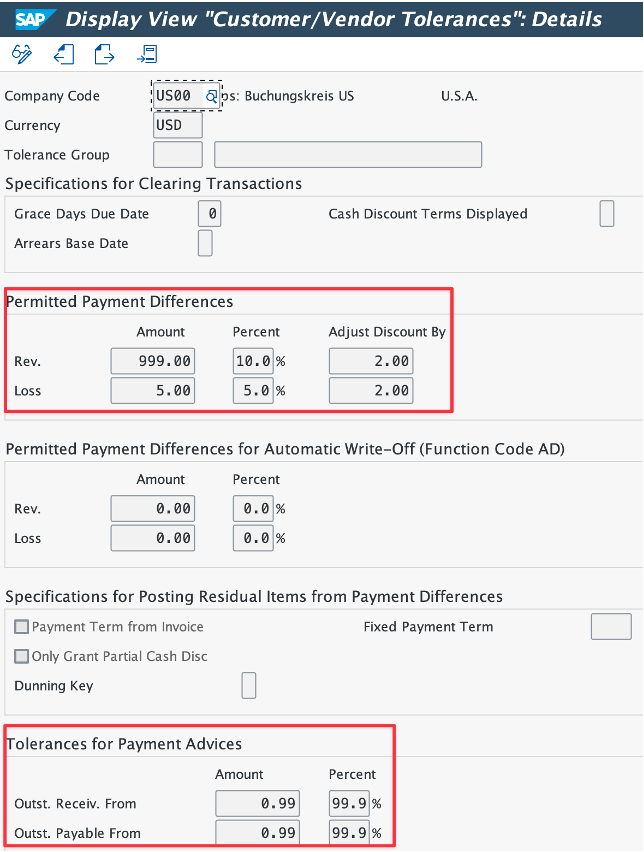The image size is (644, 852).
Task: Toggle Cash Discount Terms Displayed
Action: click(x=607, y=213)
